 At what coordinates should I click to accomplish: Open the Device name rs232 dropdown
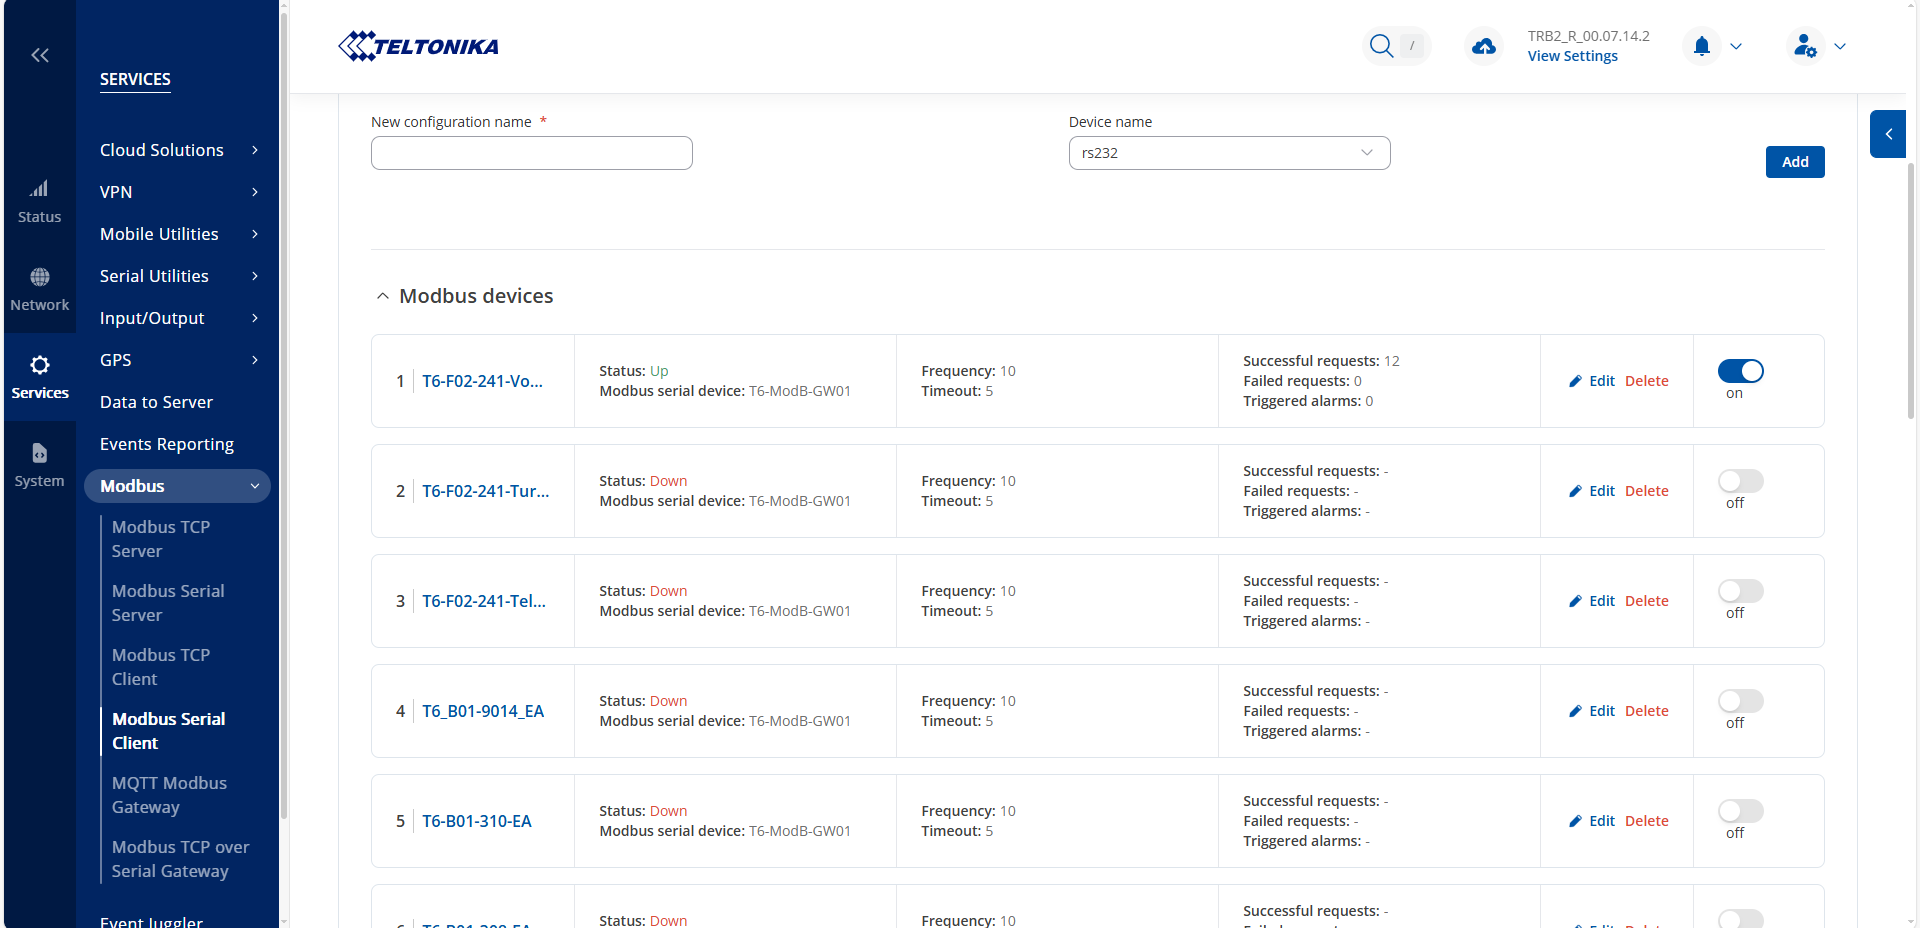[1229, 153]
